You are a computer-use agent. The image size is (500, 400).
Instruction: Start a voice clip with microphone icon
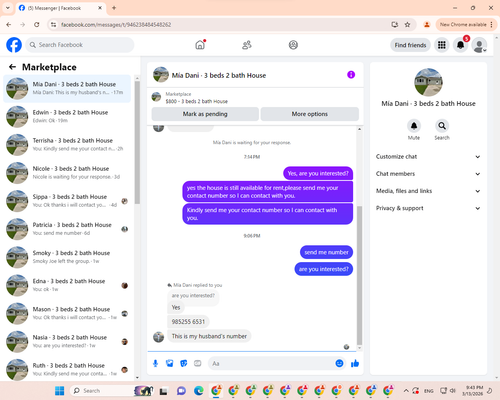155,363
